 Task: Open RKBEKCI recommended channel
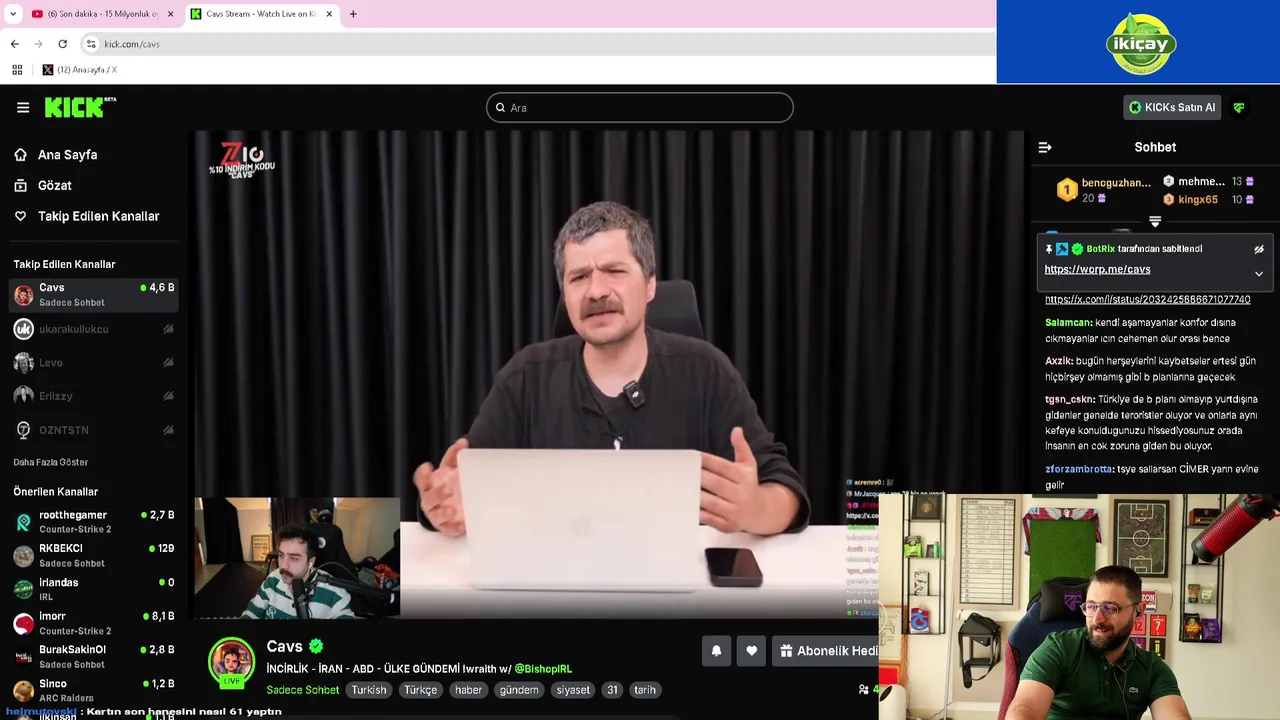[94, 556]
